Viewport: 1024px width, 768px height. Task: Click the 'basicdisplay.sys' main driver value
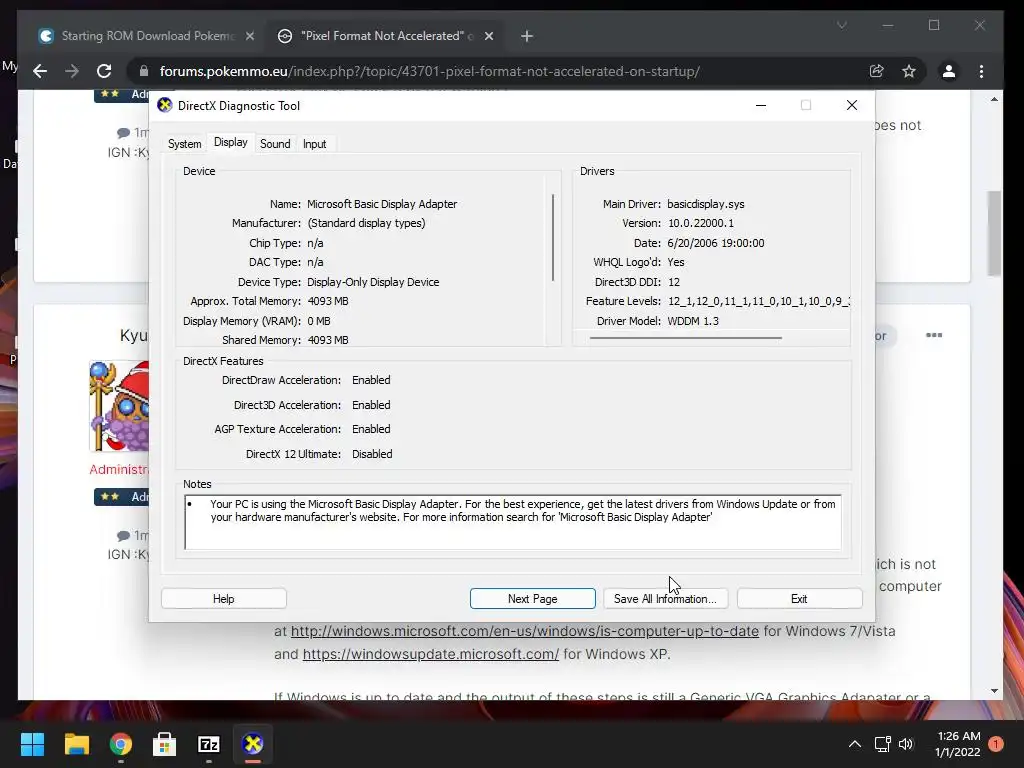click(x=705, y=204)
